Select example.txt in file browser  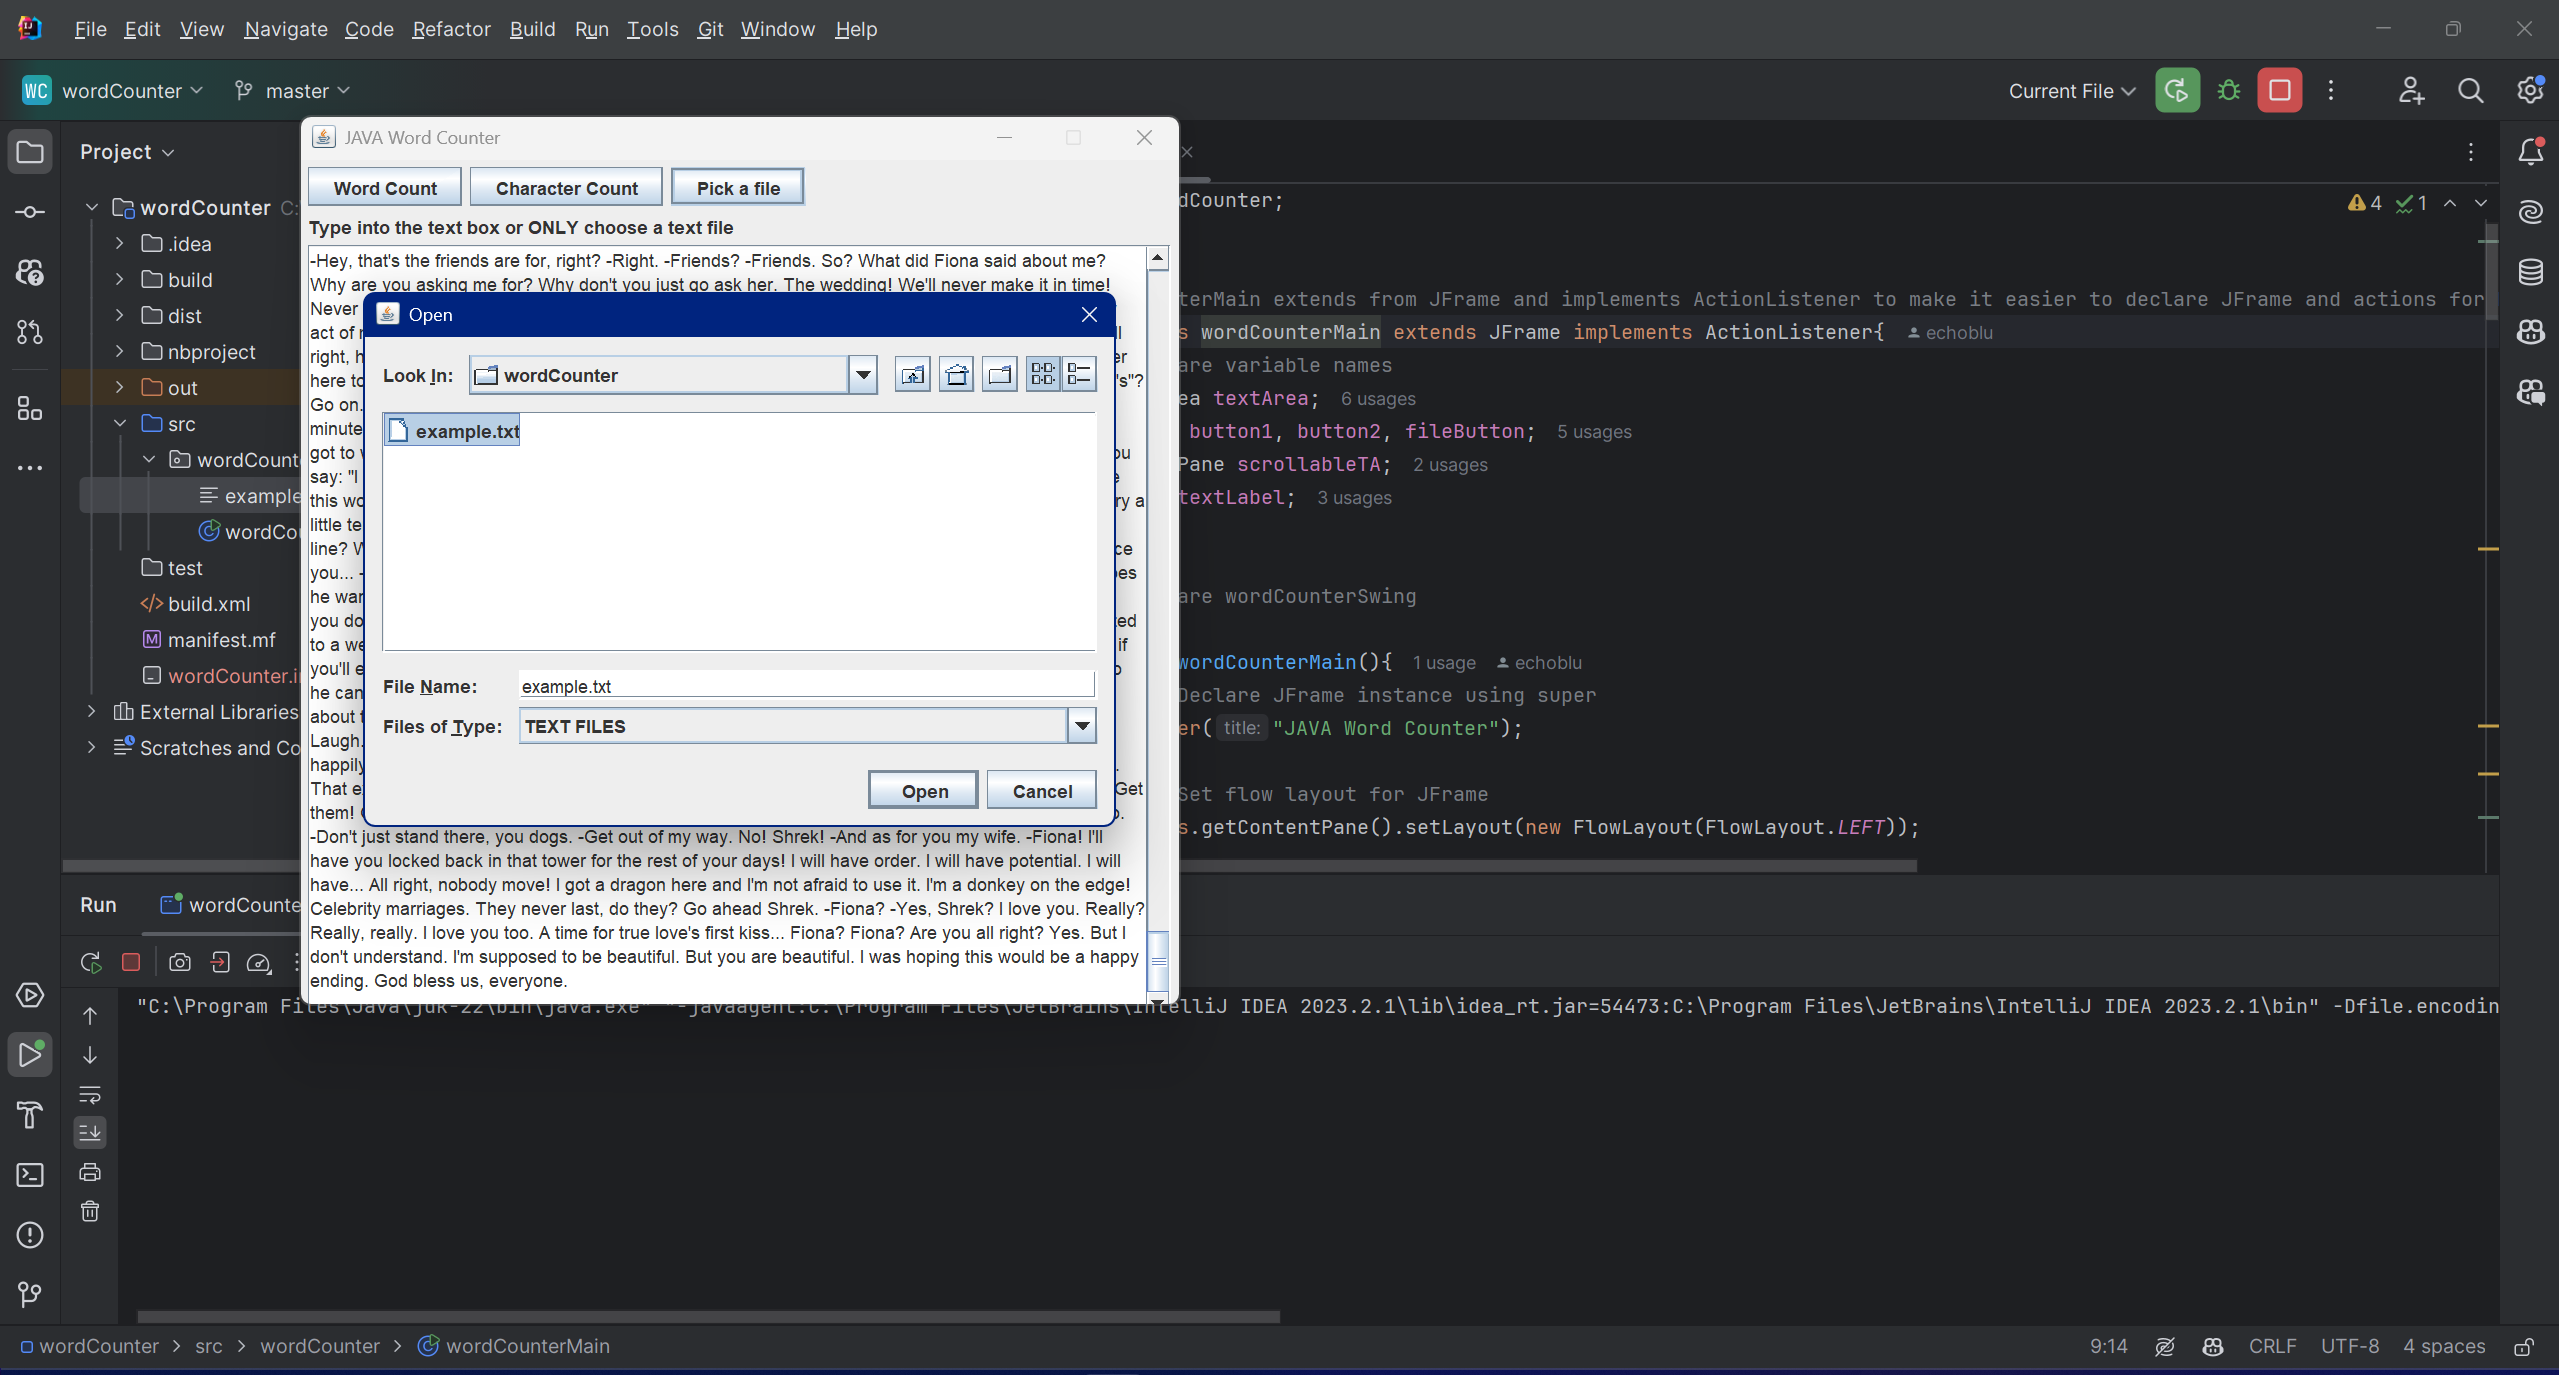[465, 430]
